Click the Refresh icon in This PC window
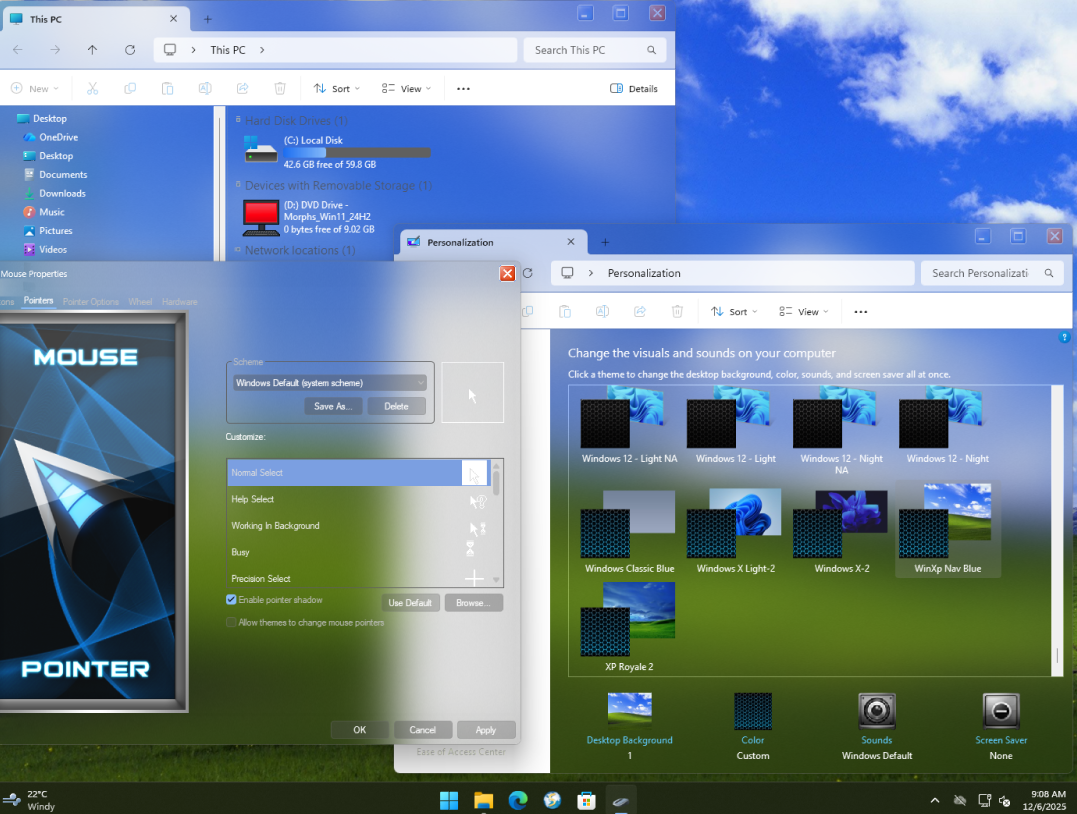Screen dimensions: 1077x814 pos(130,50)
